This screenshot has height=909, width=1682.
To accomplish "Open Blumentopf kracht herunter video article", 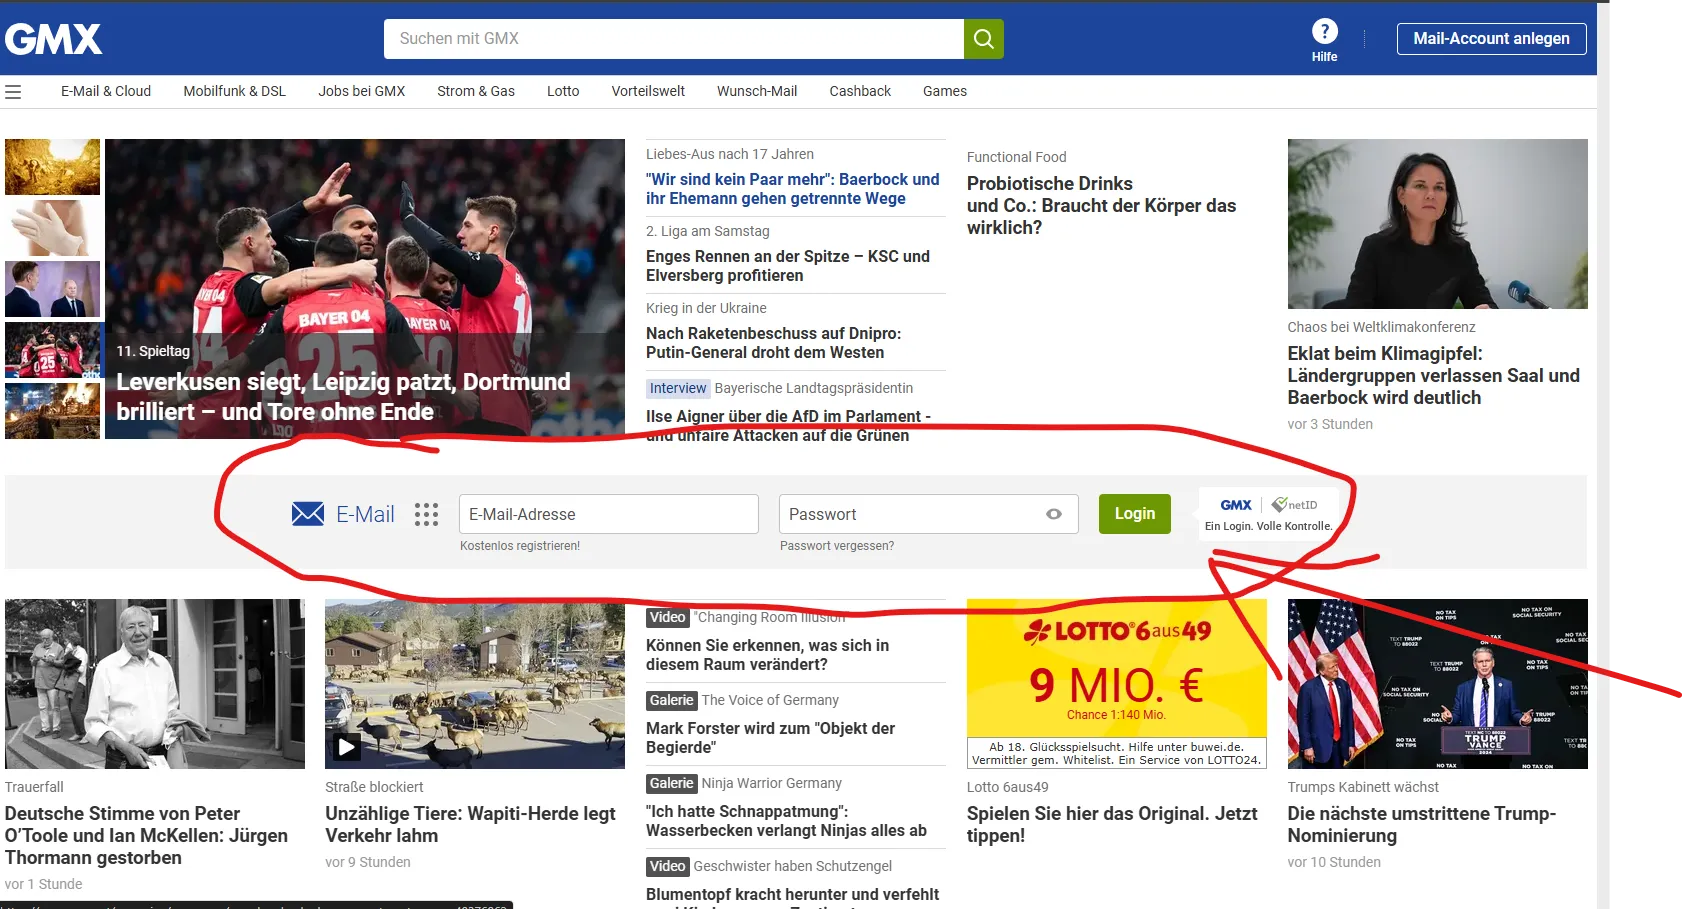I will 793,896.
